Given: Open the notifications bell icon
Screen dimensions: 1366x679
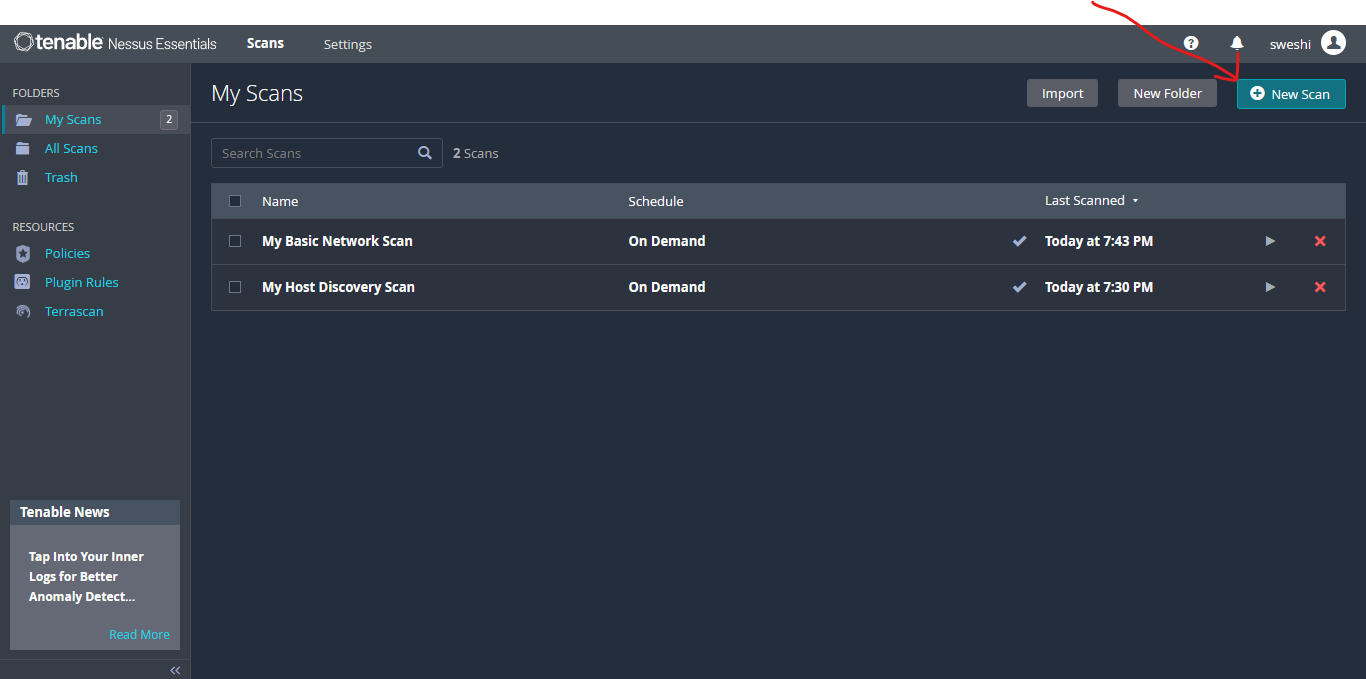Looking at the screenshot, I should click(1237, 43).
